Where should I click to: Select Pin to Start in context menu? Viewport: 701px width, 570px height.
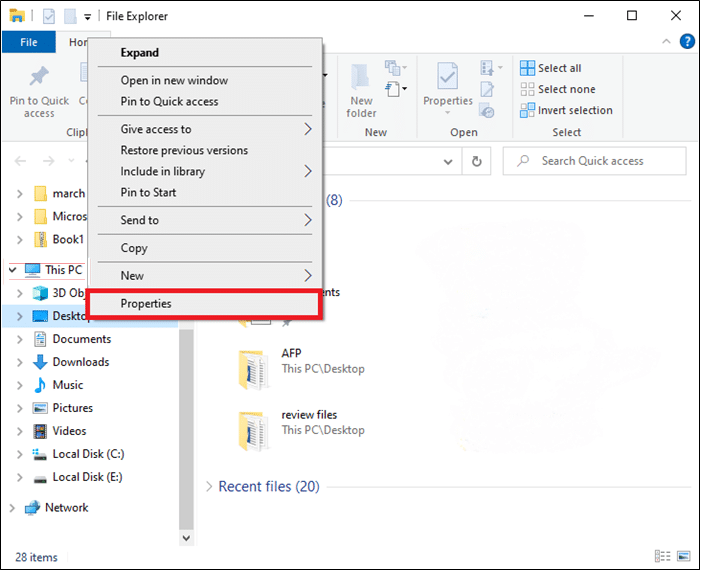148,192
